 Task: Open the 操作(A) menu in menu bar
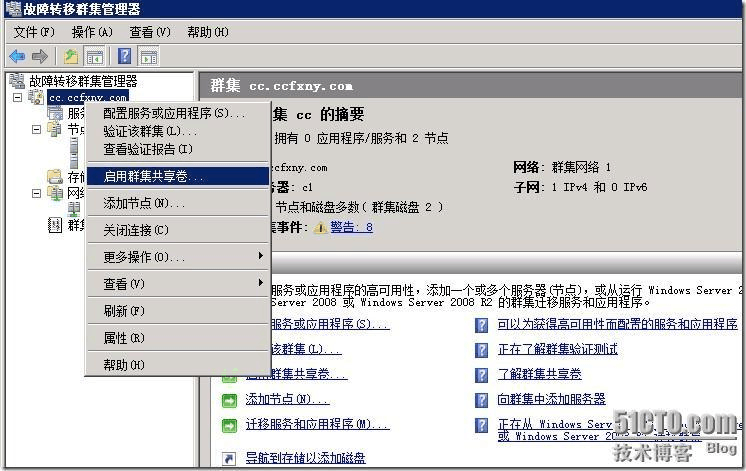click(92, 32)
